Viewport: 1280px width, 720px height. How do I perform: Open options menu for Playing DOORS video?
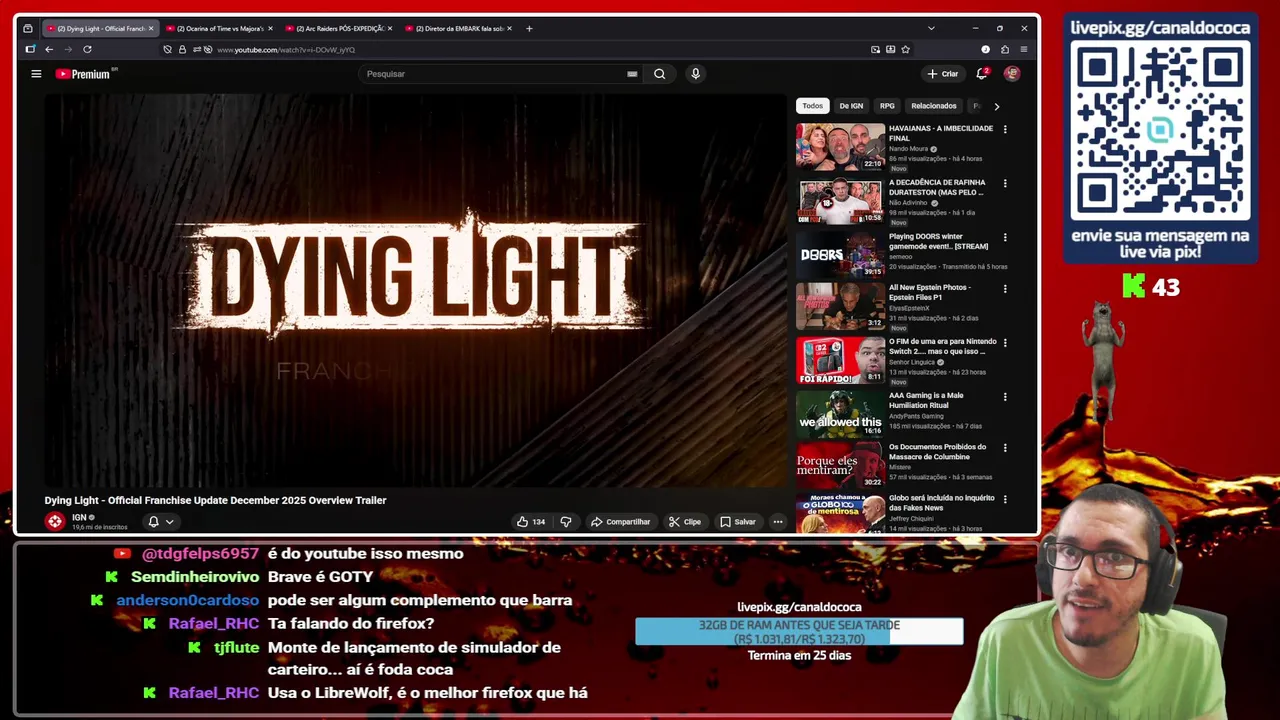coord(1005,237)
